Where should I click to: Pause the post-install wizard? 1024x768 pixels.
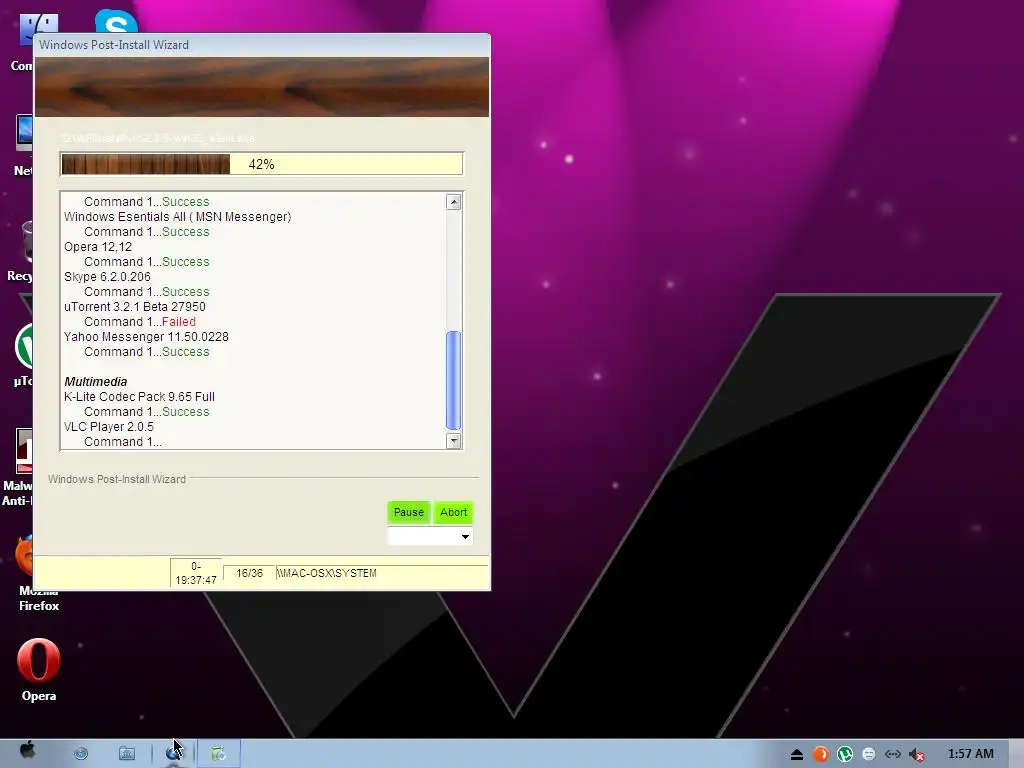pos(409,512)
